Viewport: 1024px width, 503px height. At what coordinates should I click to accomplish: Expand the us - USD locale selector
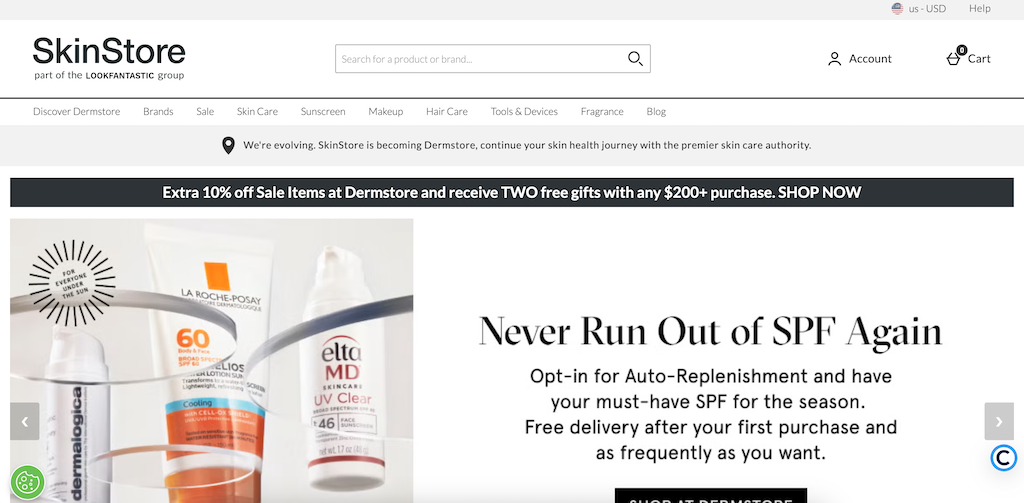(x=919, y=8)
